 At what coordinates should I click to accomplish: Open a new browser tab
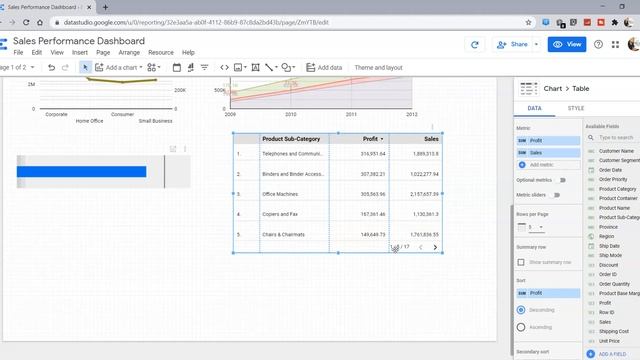pyautogui.click(x=105, y=7)
